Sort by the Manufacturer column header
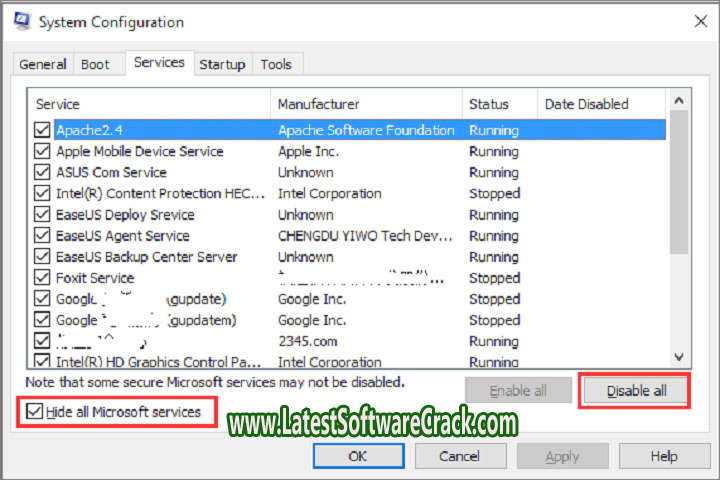Image resolution: width=720 pixels, height=480 pixels. 318,104
